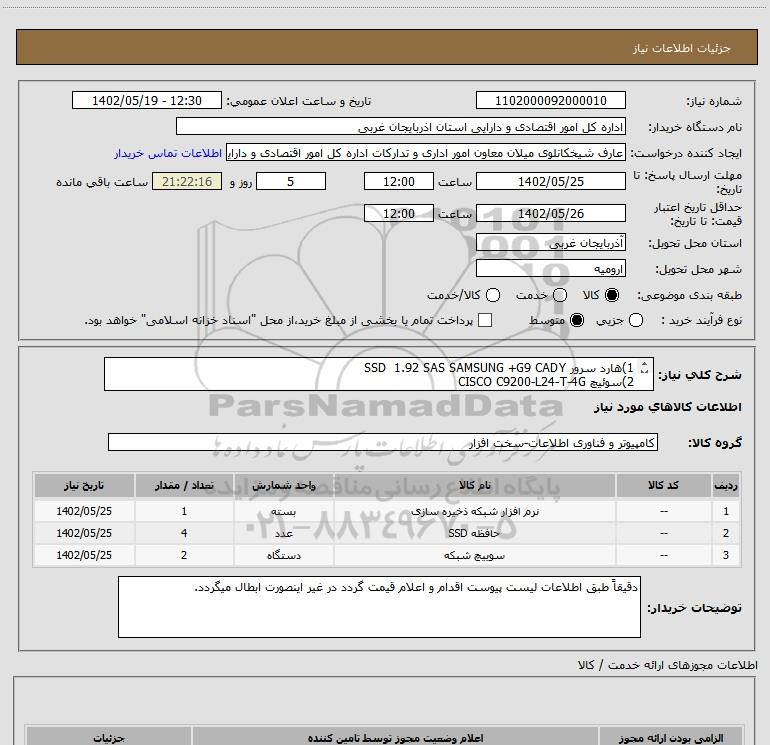Screen dimensions: 770x745
Task: Click quantity 2 in the network switch row
Action: [184, 555]
